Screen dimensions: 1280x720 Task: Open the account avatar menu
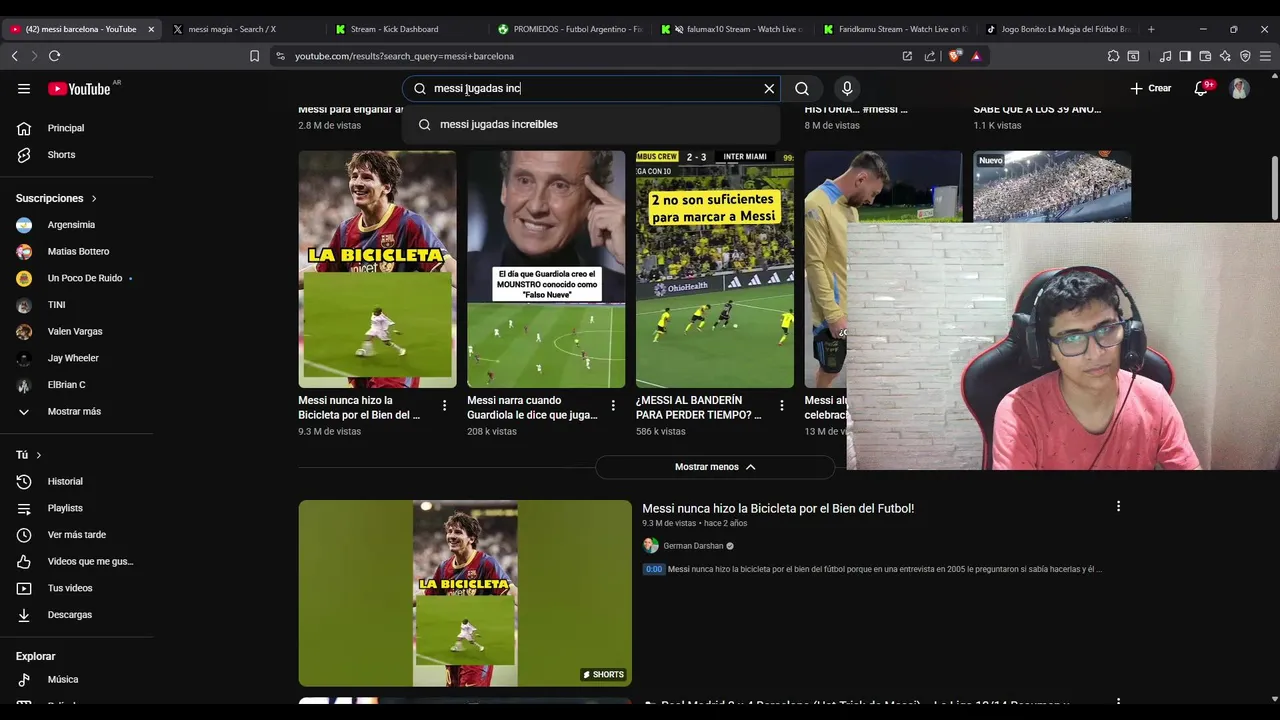click(1240, 89)
